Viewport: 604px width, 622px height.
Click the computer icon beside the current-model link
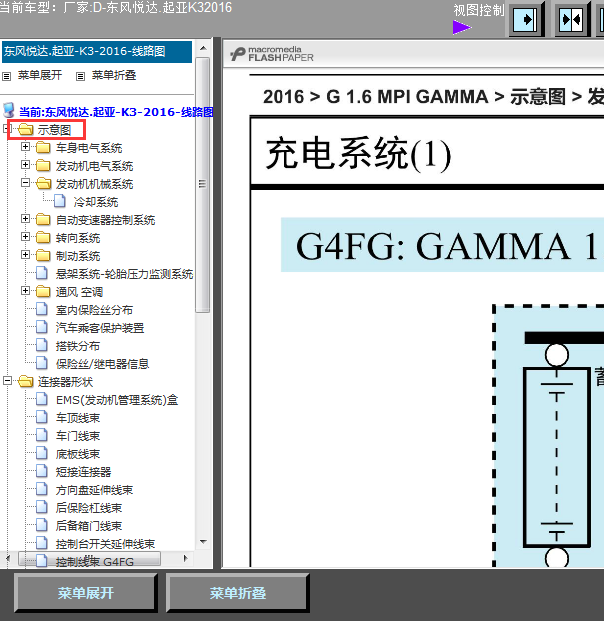9,111
